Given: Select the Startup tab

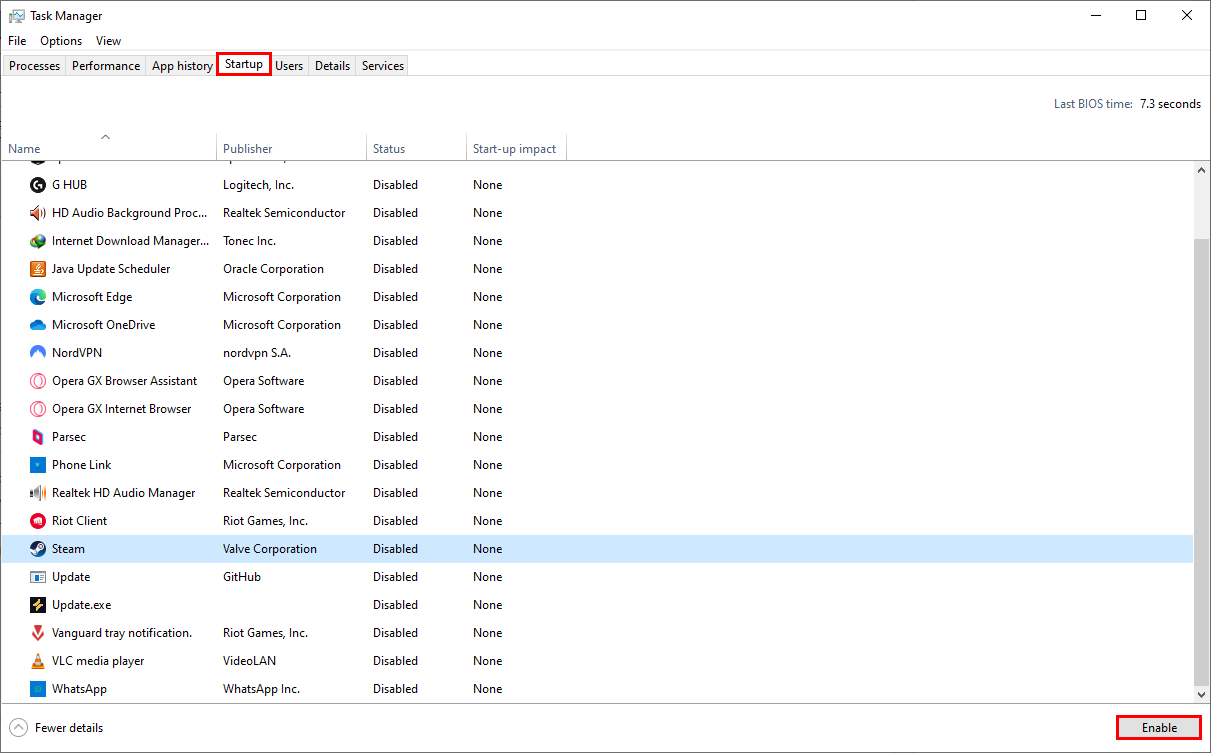Looking at the screenshot, I should point(244,64).
